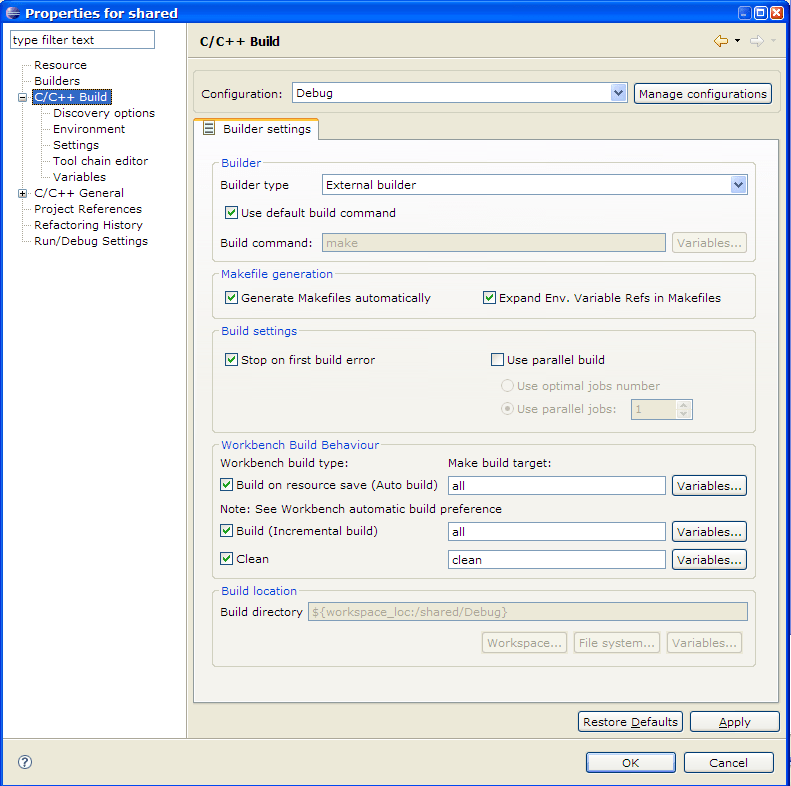
Task: Toggle Use default build command checkbox
Action: click(231, 213)
